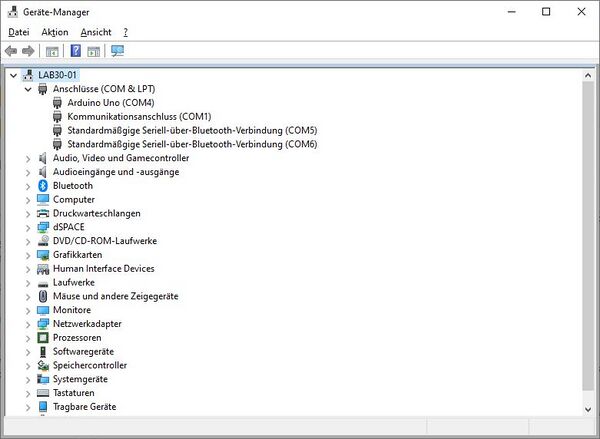Viewport: 600px width, 439px height.
Task: Click the dSPACE category icon
Action: pyautogui.click(x=43, y=227)
